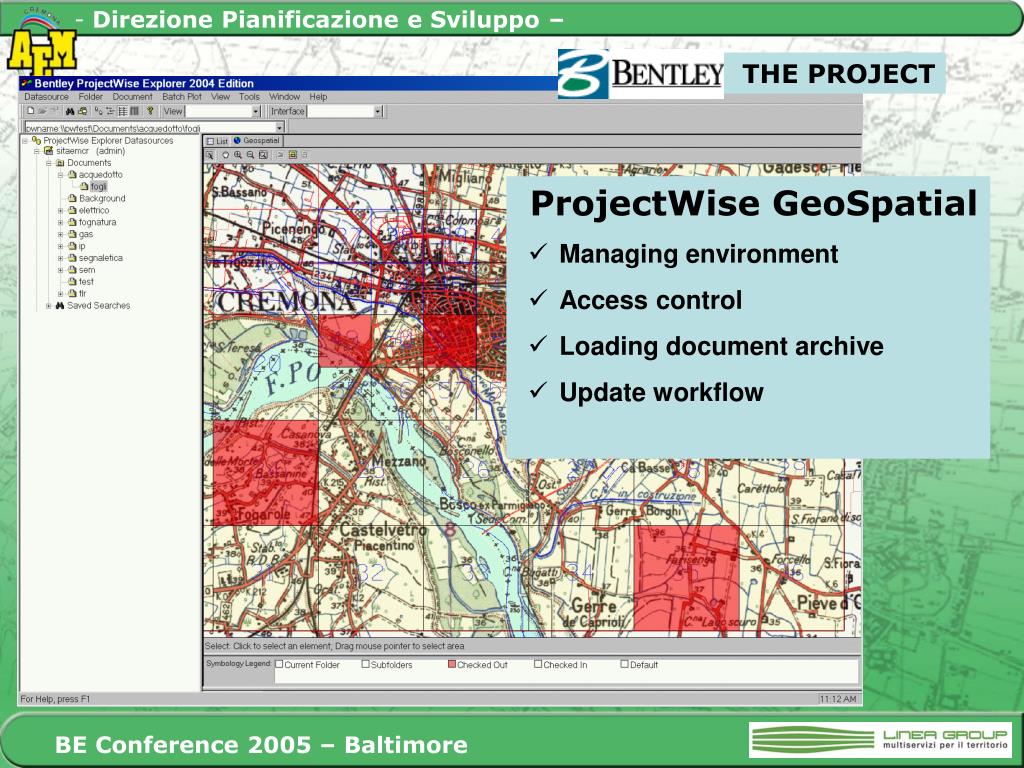Open the View dropdown in toolbar
Image resolution: width=1024 pixels, height=768 pixels.
click(x=256, y=112)
